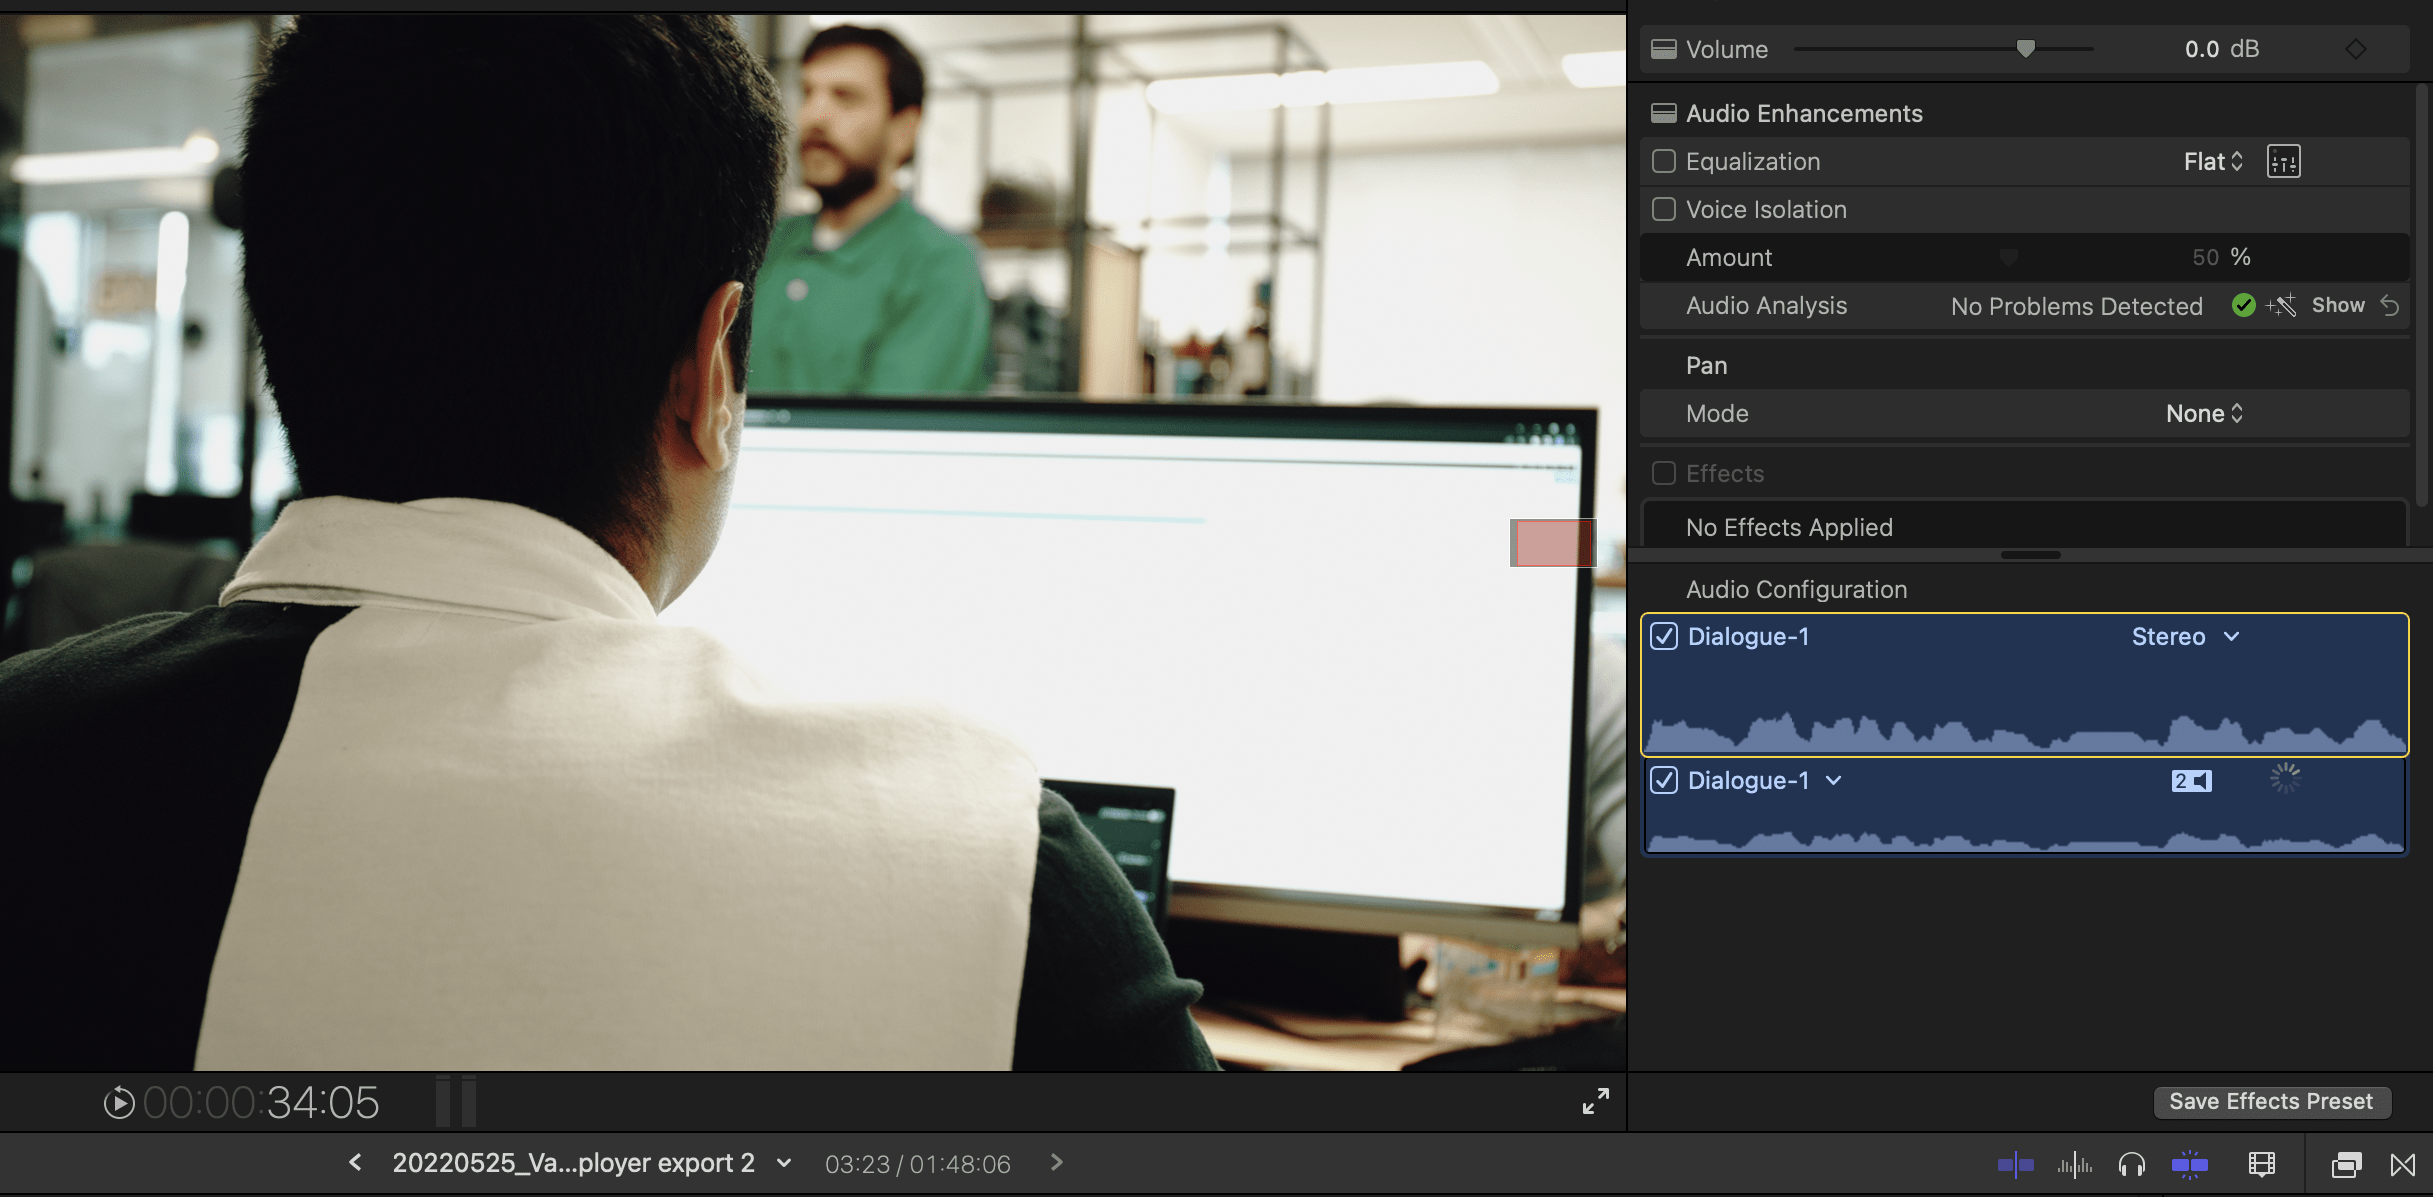The image size is (2433, 1197).
Task: Click the auto-enhance magic wand
Action: [2281, 305]
